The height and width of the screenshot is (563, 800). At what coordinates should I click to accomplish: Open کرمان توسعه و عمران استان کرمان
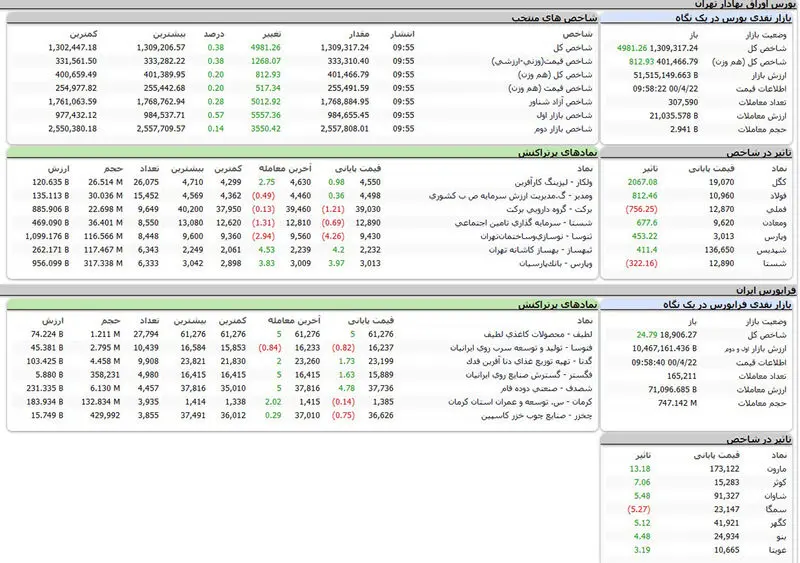coord(520,402)
